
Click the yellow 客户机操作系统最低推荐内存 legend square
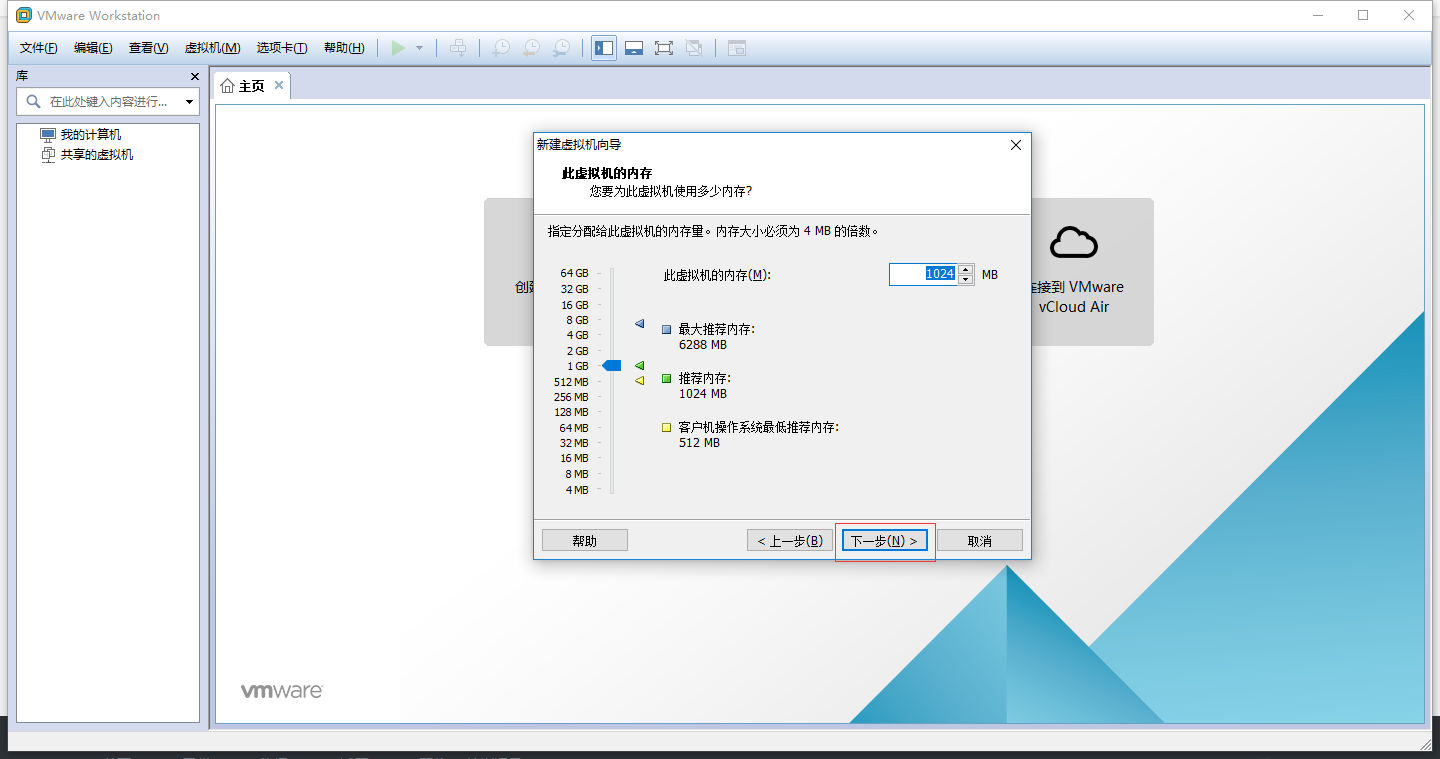(x=666, y=427)
